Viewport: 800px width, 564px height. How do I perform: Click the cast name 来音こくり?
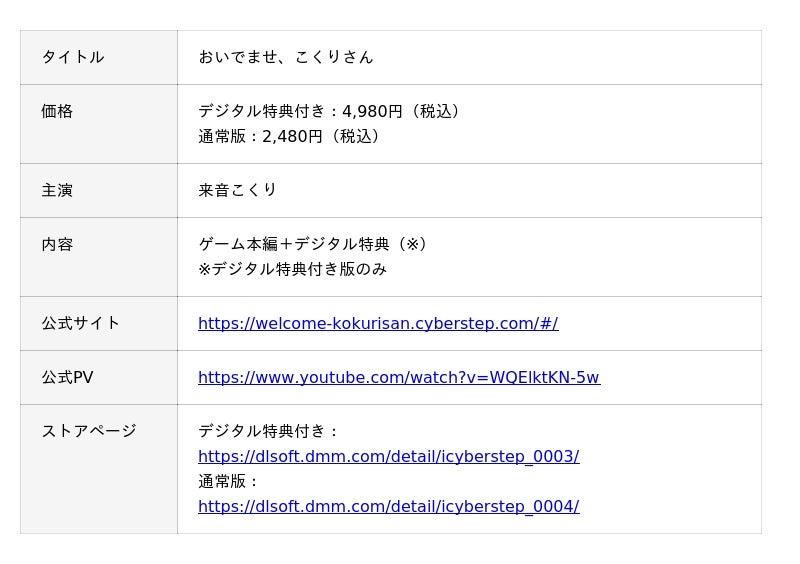click(x=237, y=190)
